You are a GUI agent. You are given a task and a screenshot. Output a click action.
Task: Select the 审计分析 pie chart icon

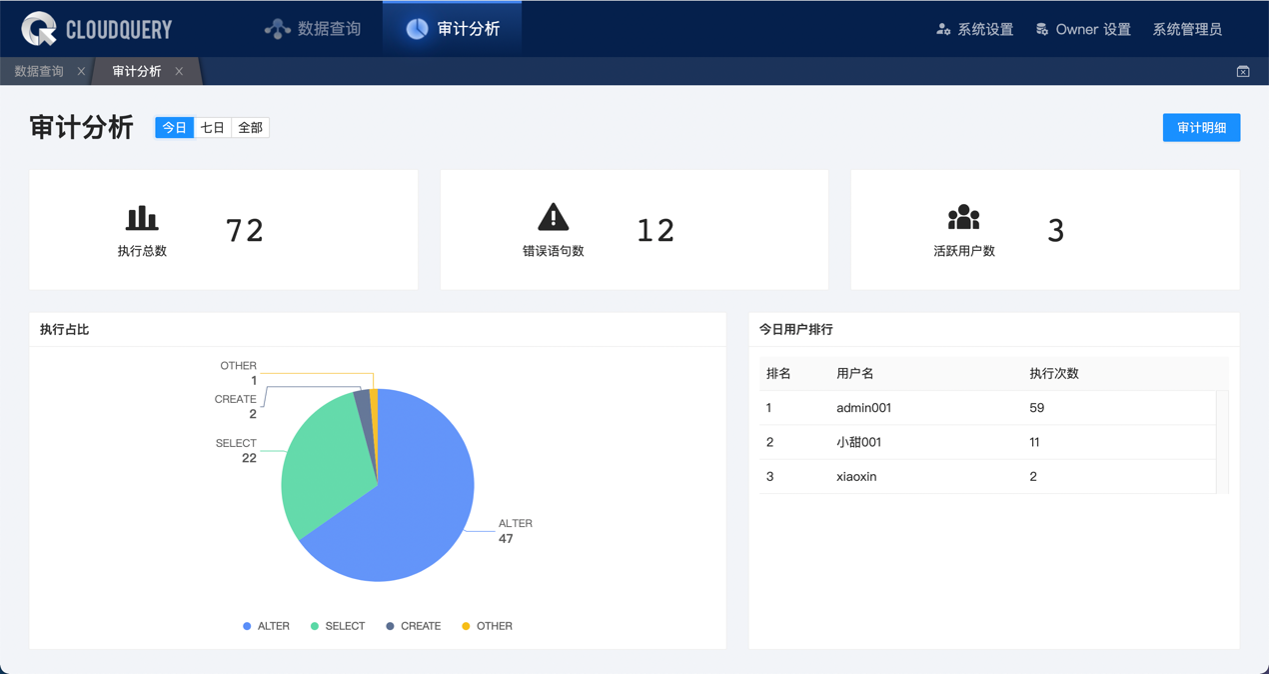point(417,29)
